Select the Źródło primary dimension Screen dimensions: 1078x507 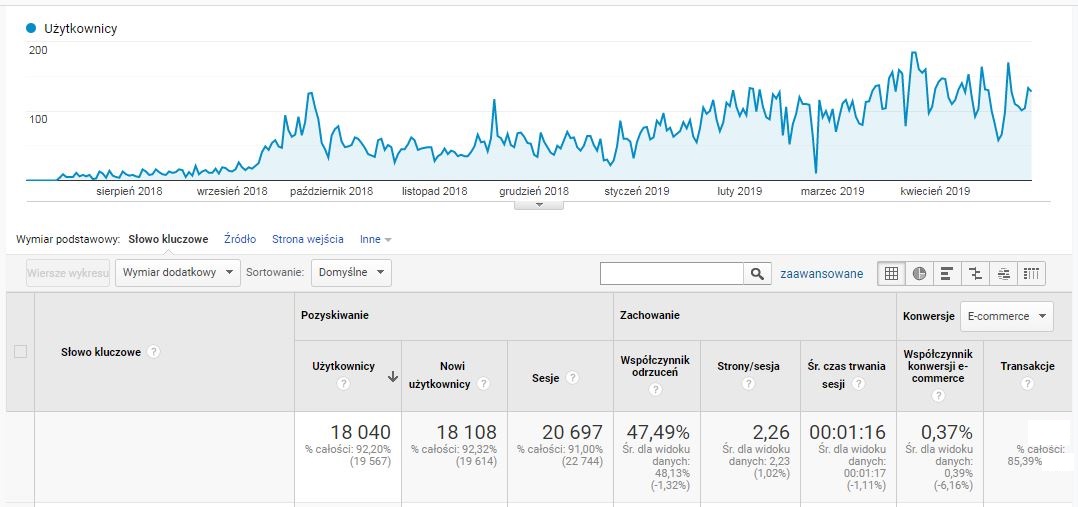pos(240,239)
